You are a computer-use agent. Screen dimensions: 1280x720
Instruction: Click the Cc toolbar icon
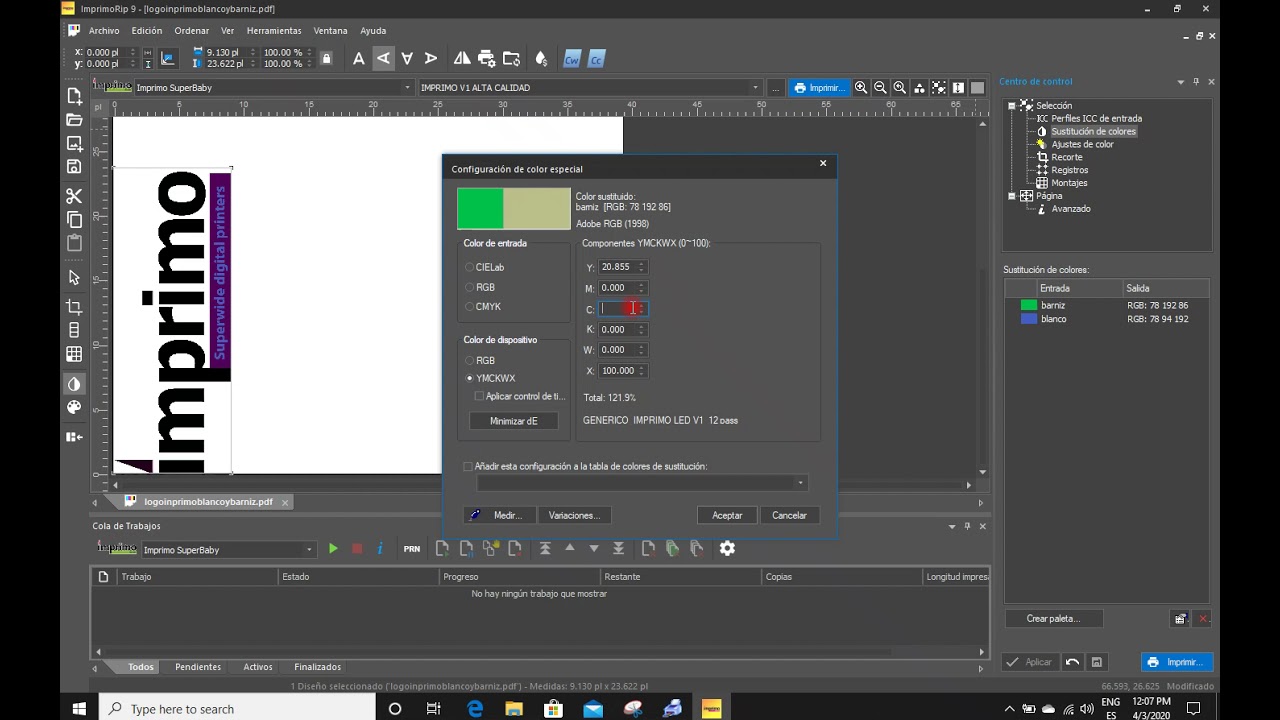click(x=596, y=59)
